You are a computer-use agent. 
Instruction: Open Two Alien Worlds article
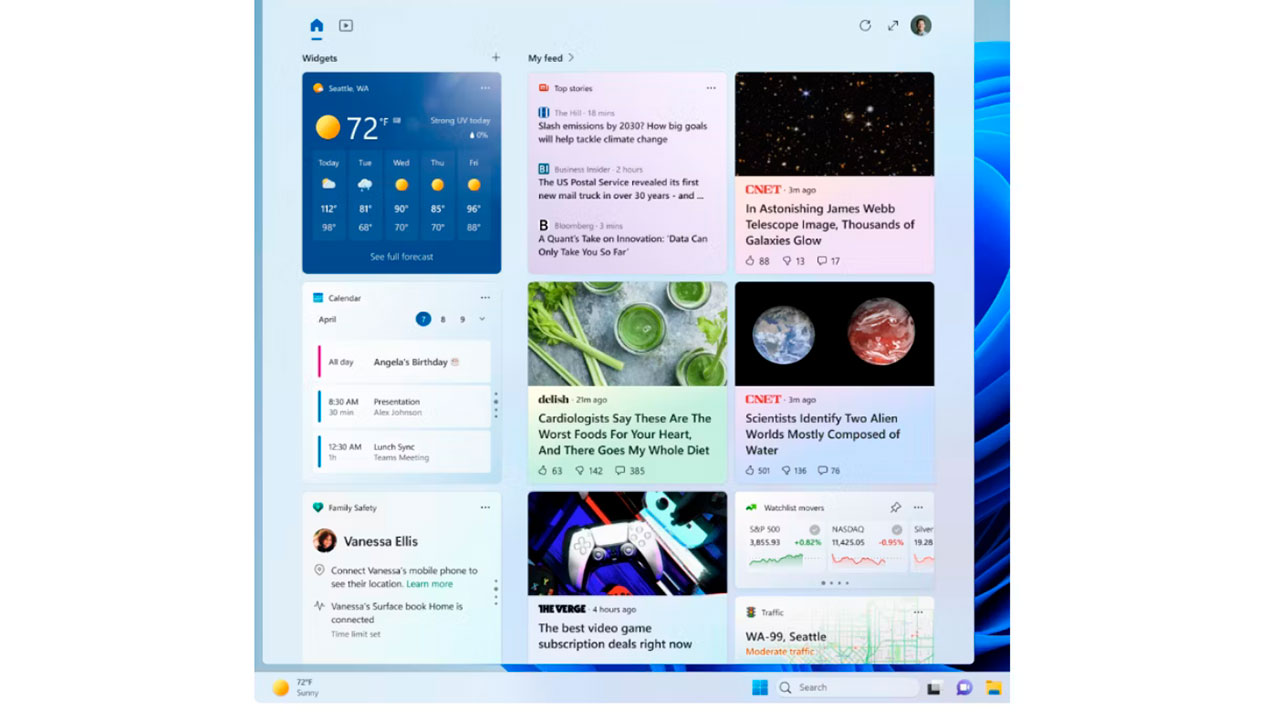coord(823,434)
